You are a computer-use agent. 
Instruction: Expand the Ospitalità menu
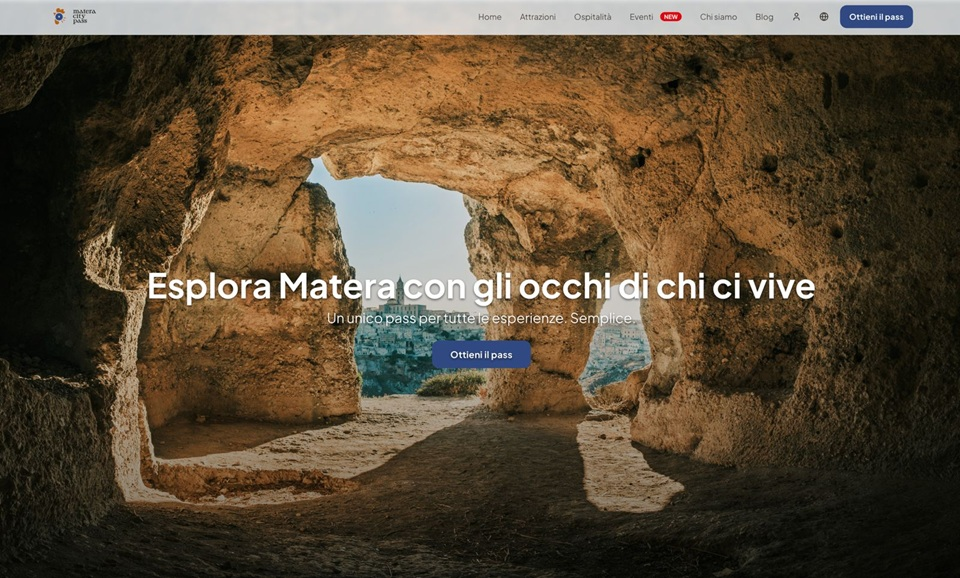[x=591, y=16]
